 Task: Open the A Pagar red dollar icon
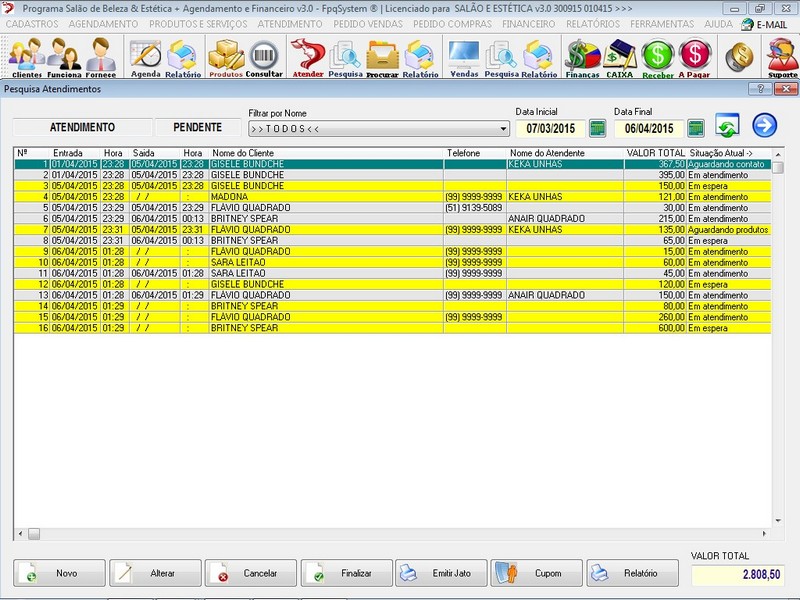tap(694, 58)
